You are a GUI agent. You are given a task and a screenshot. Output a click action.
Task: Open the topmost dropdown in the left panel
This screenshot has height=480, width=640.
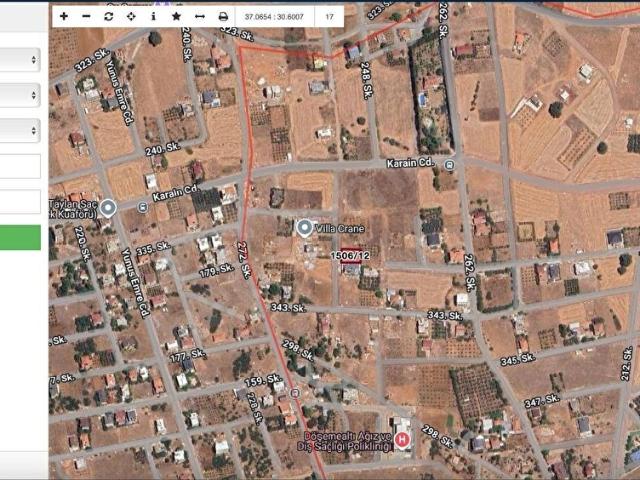coord(20,60)
